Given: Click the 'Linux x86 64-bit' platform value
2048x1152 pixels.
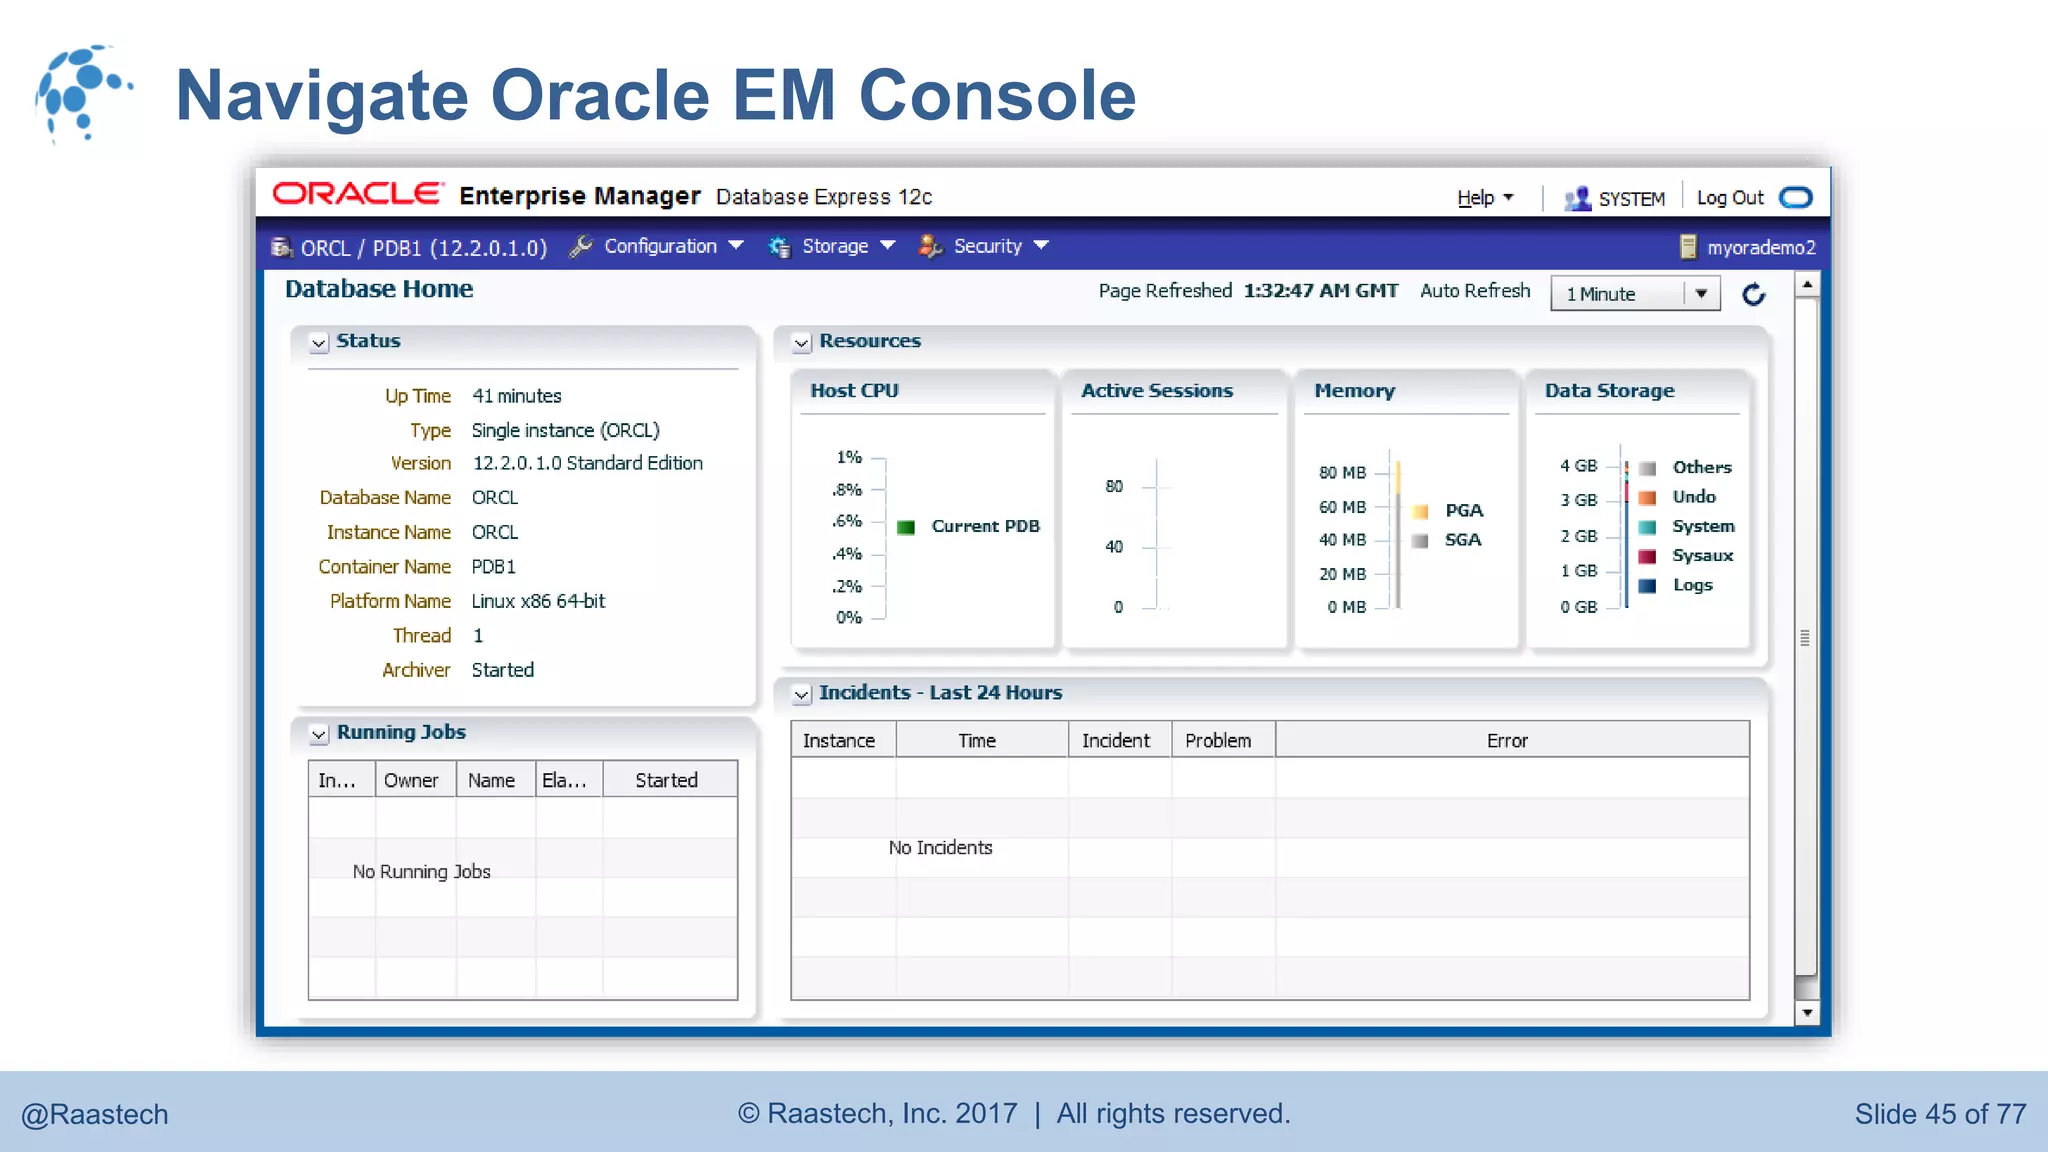Looking at the screenshot, I should point(538,601).
